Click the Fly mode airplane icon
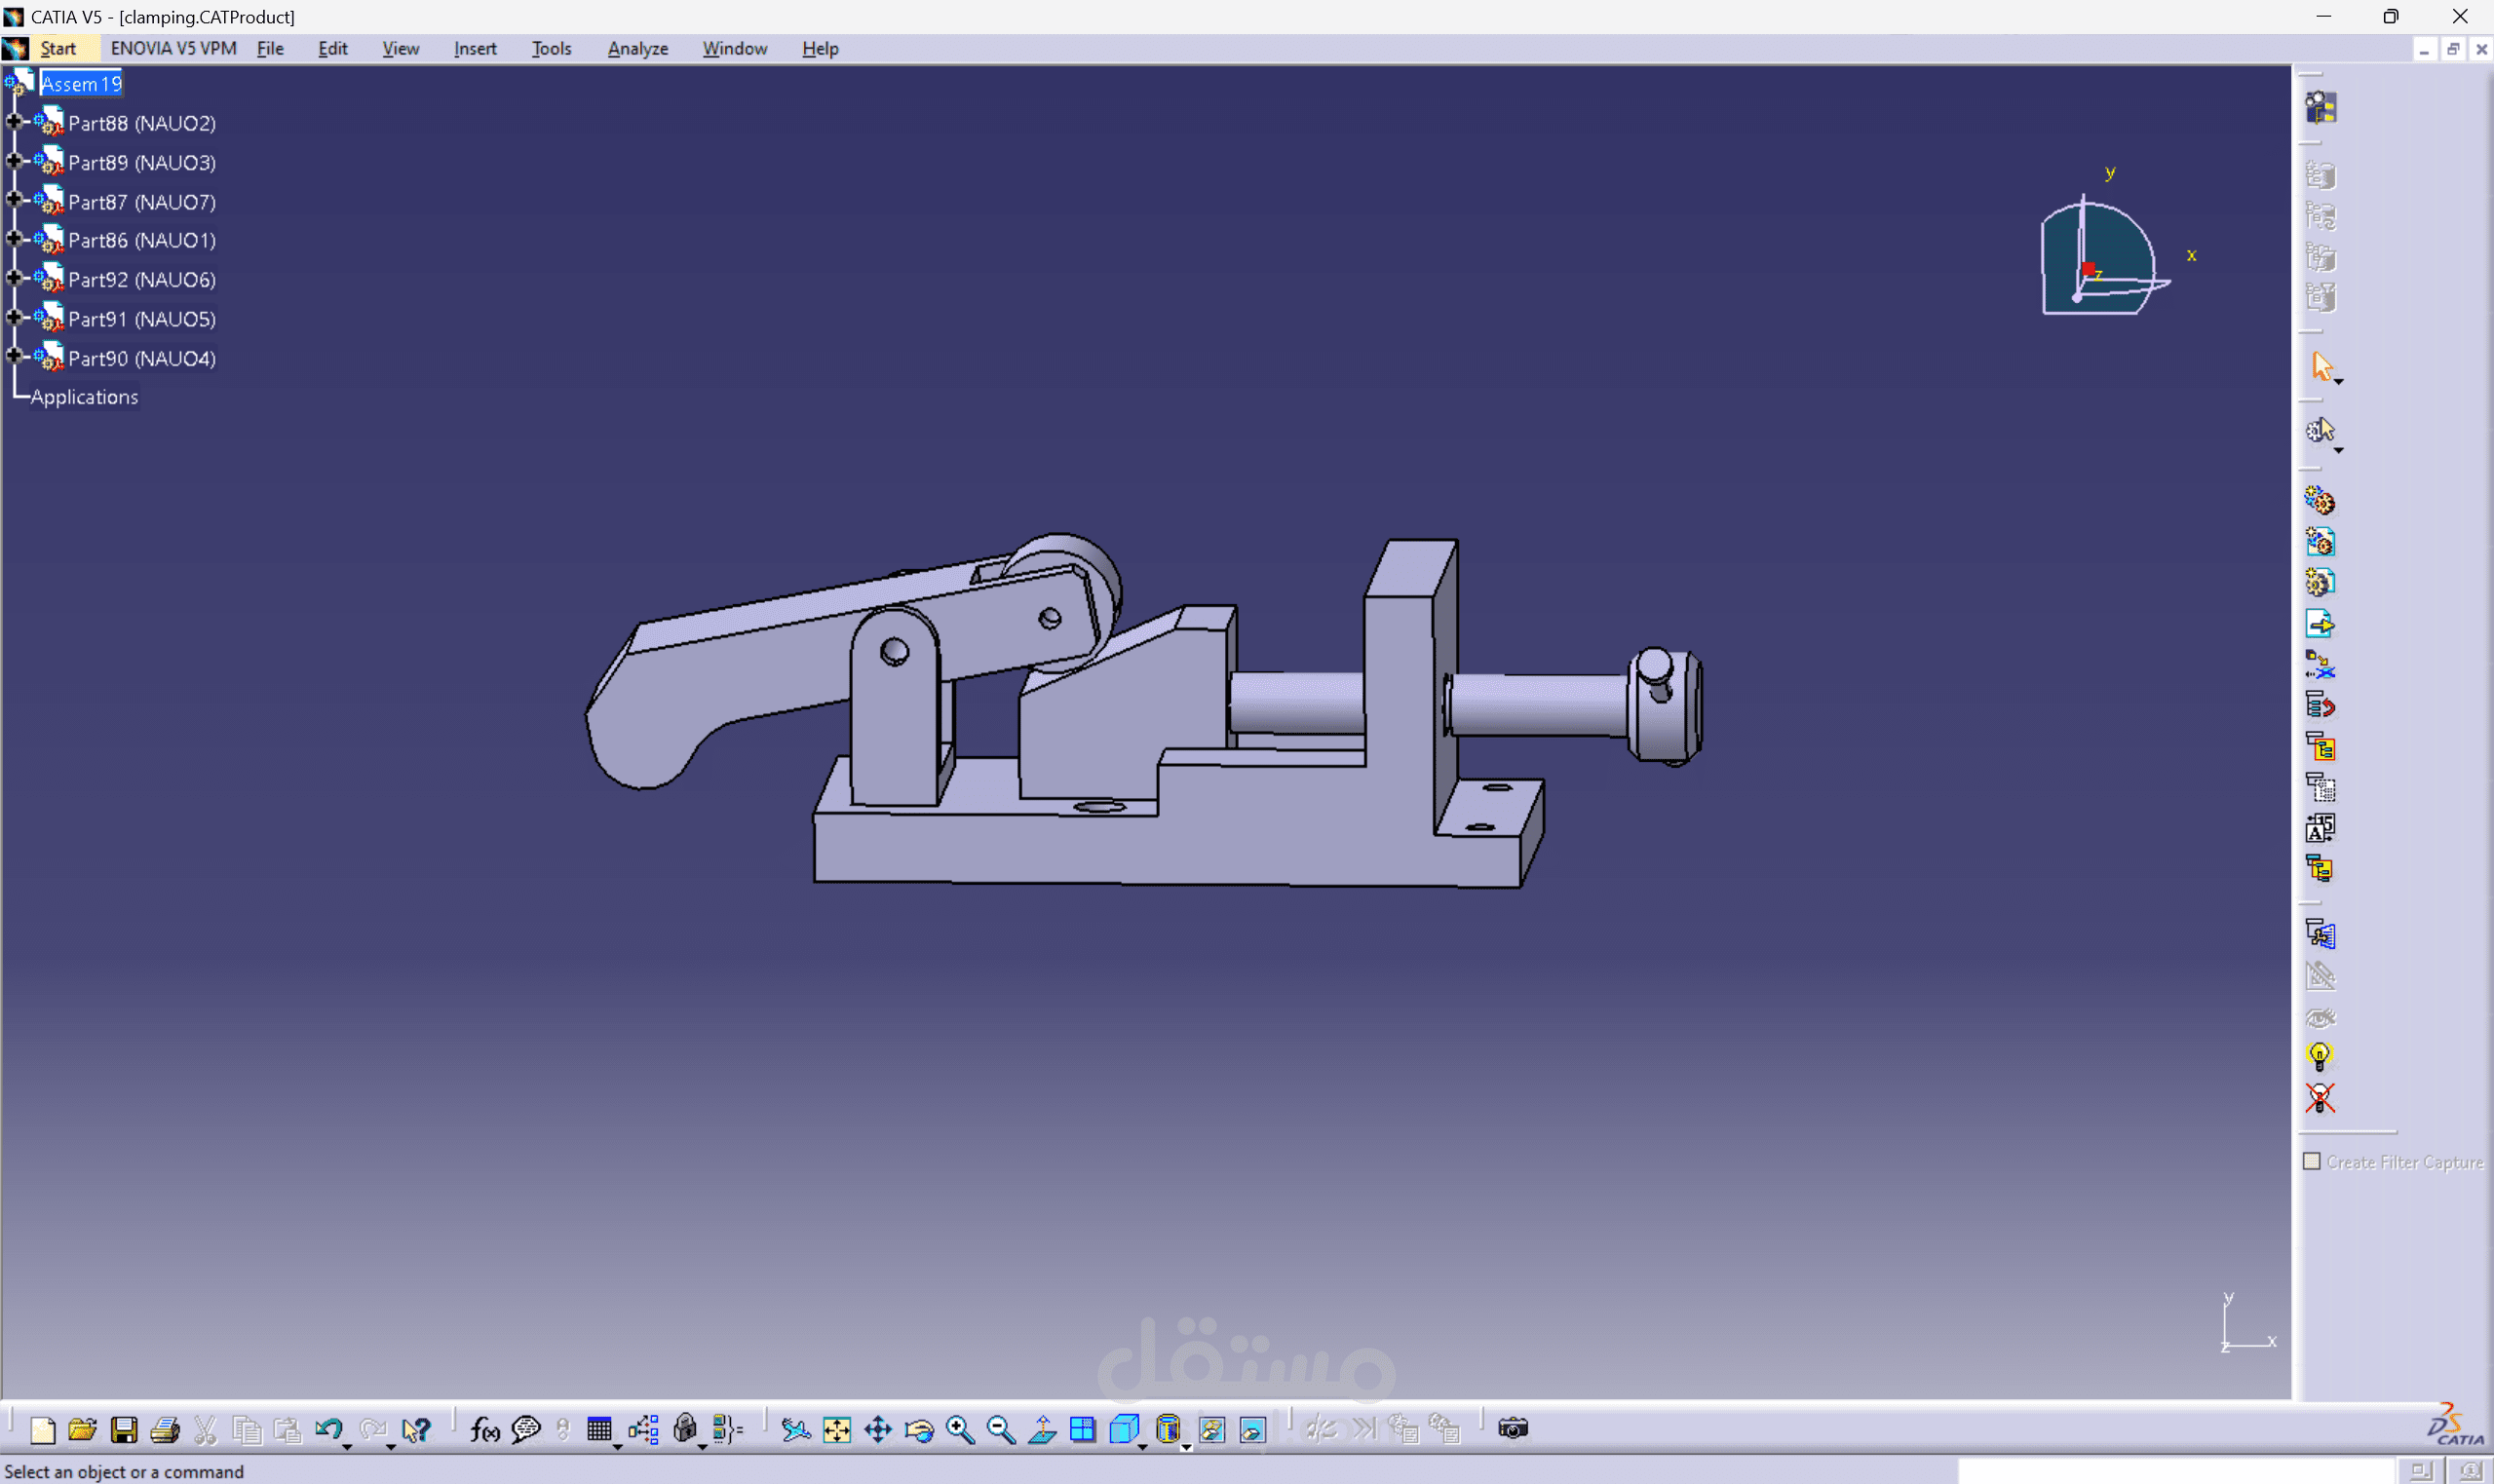Image resolution: width=2494 pixels, height=1484 pixels. (x=795, y=1430)
